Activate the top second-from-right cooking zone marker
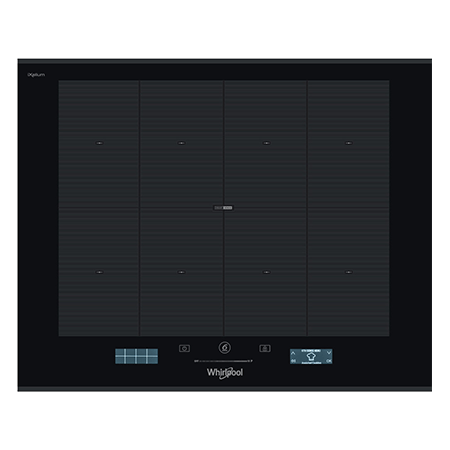Screen dimensions: 450x450 coord(266,143)
